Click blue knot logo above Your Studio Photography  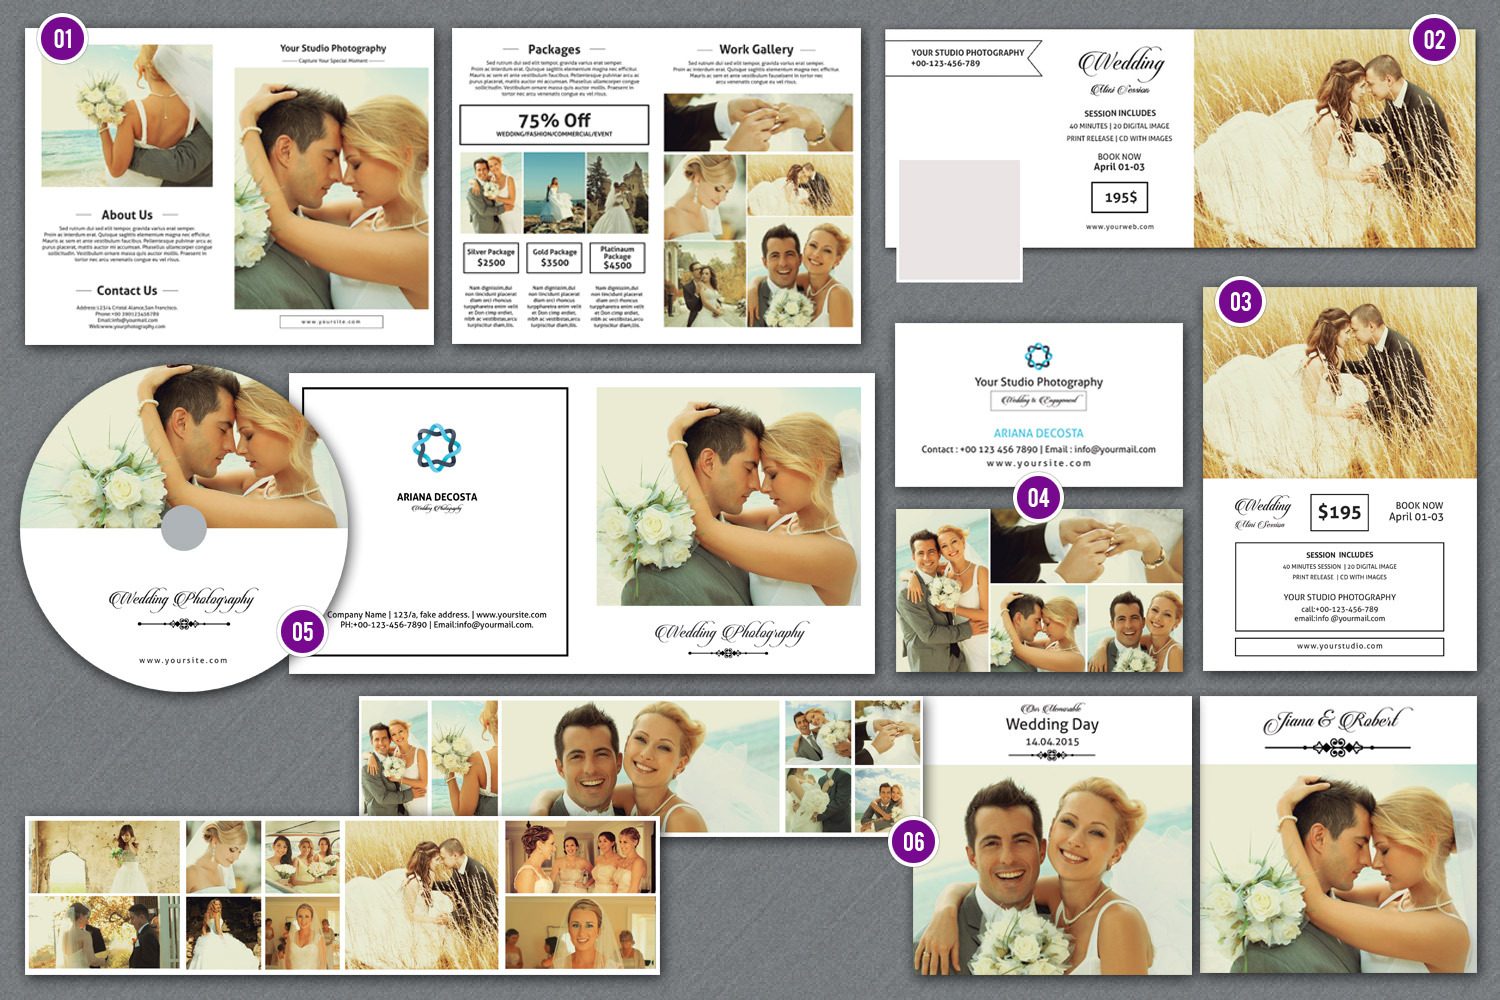(x=1038, y=356)
